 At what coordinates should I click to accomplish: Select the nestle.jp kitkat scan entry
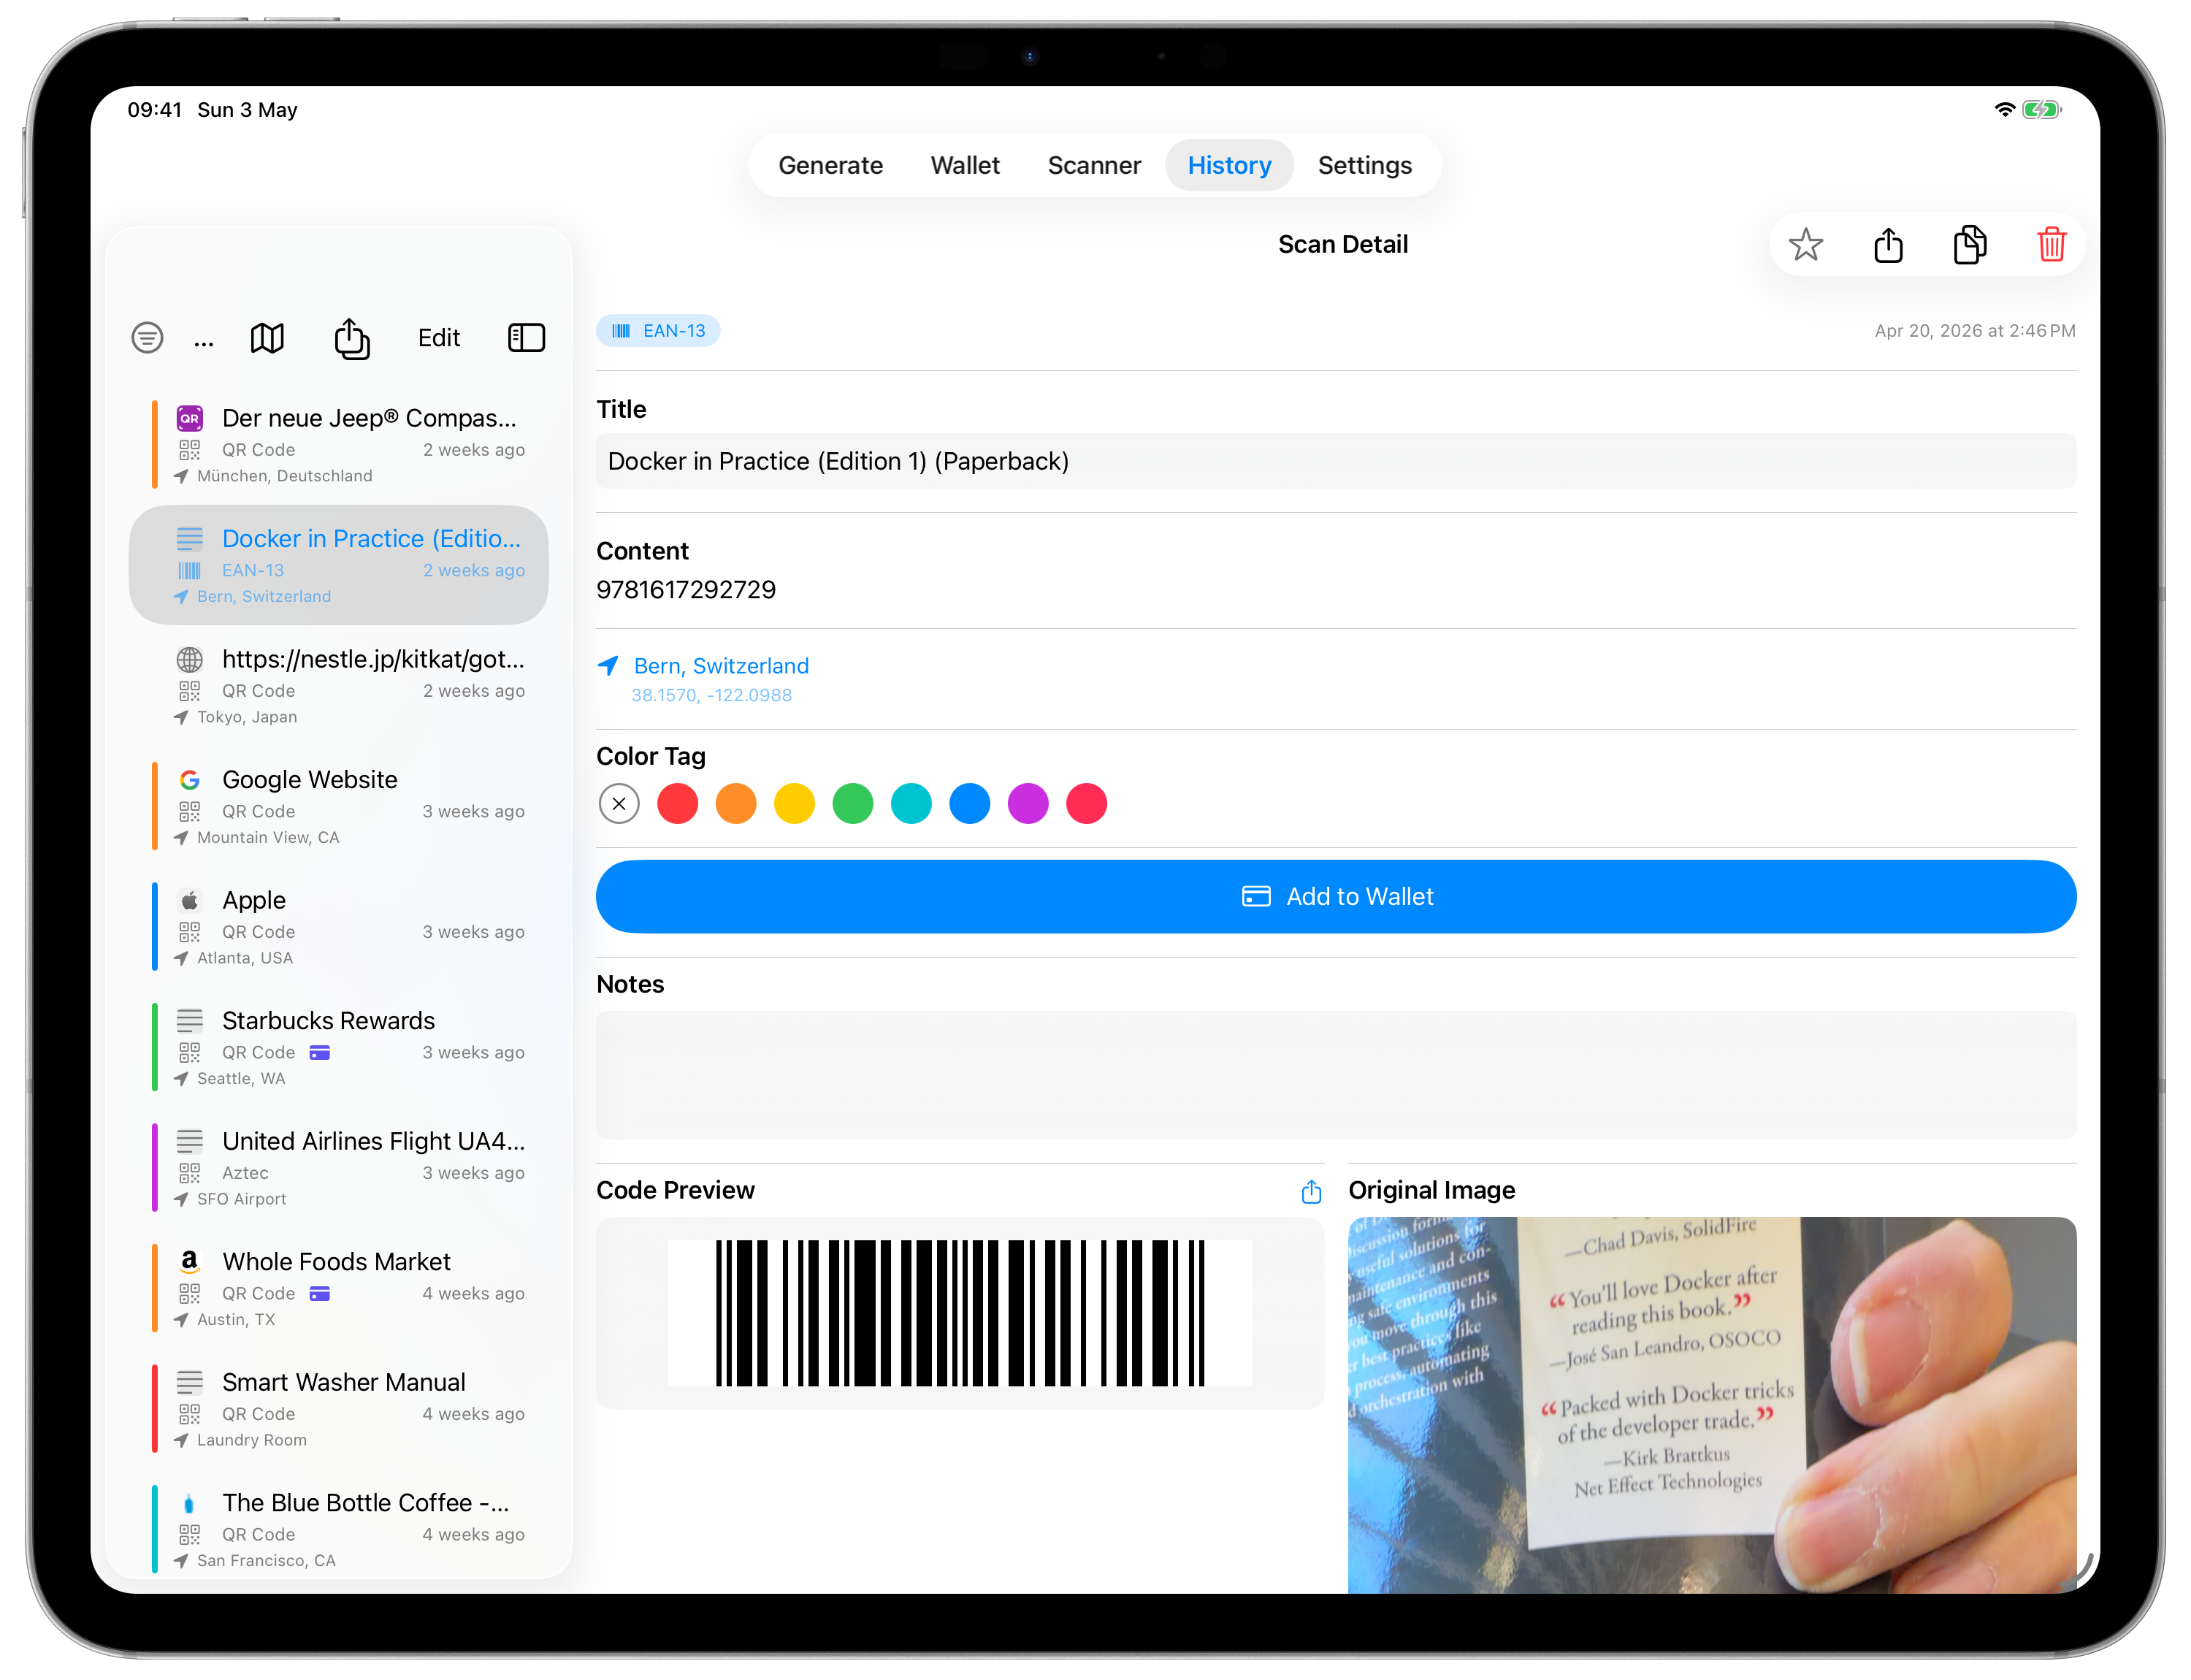(339, 686)
